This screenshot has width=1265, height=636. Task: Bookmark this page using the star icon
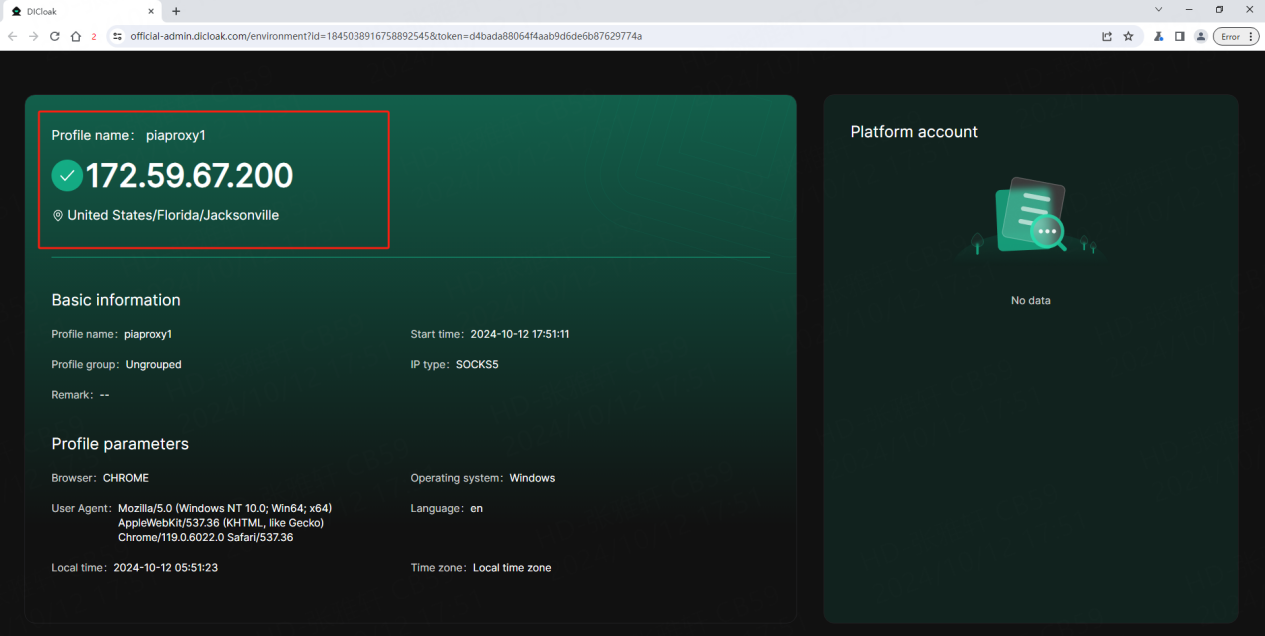click(x=1129, y=36)
